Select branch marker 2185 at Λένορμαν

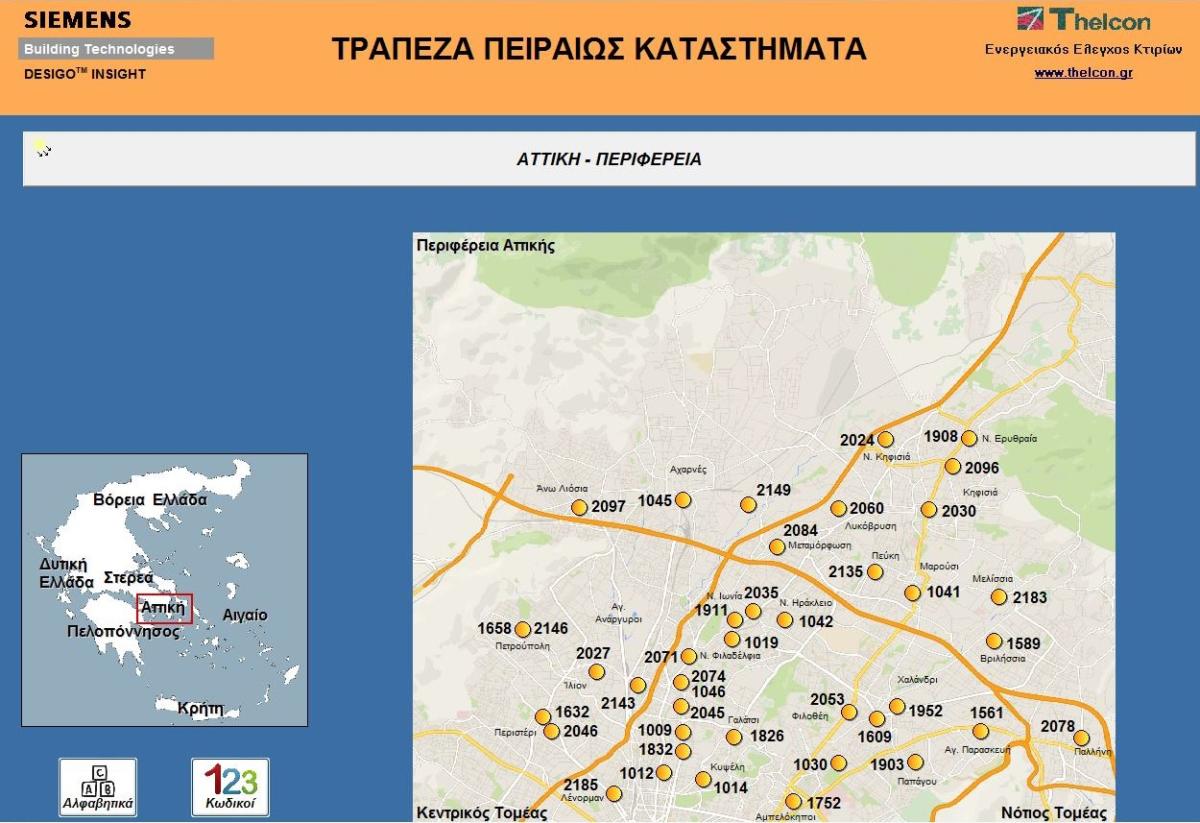tap(614, 794)
